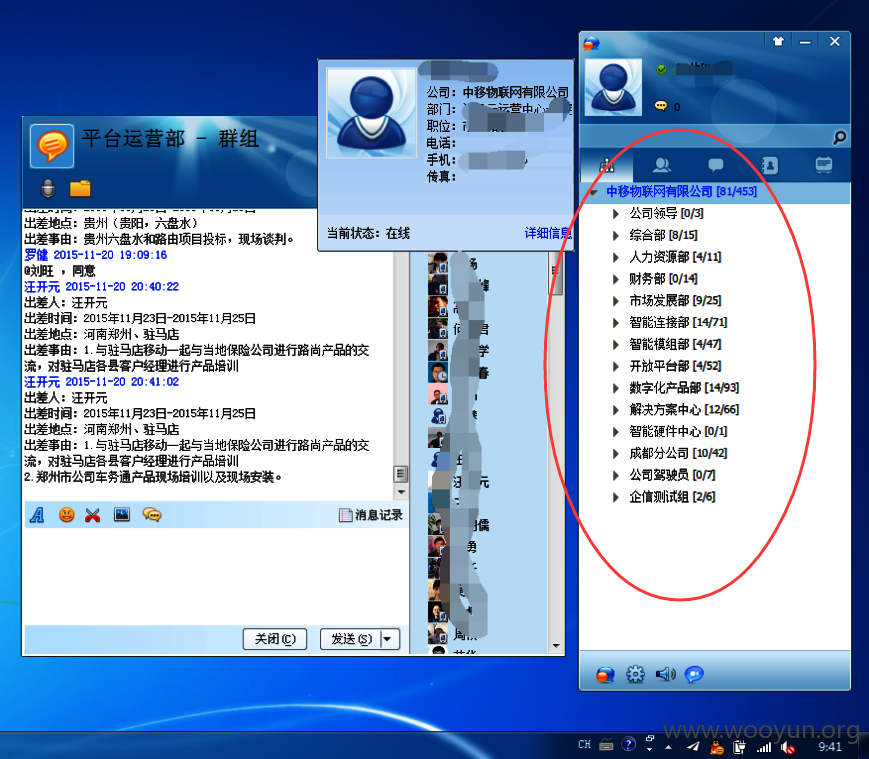Select 成都分公司 [10/42] text
Screen dimensions: 869x759
point(678,453)
